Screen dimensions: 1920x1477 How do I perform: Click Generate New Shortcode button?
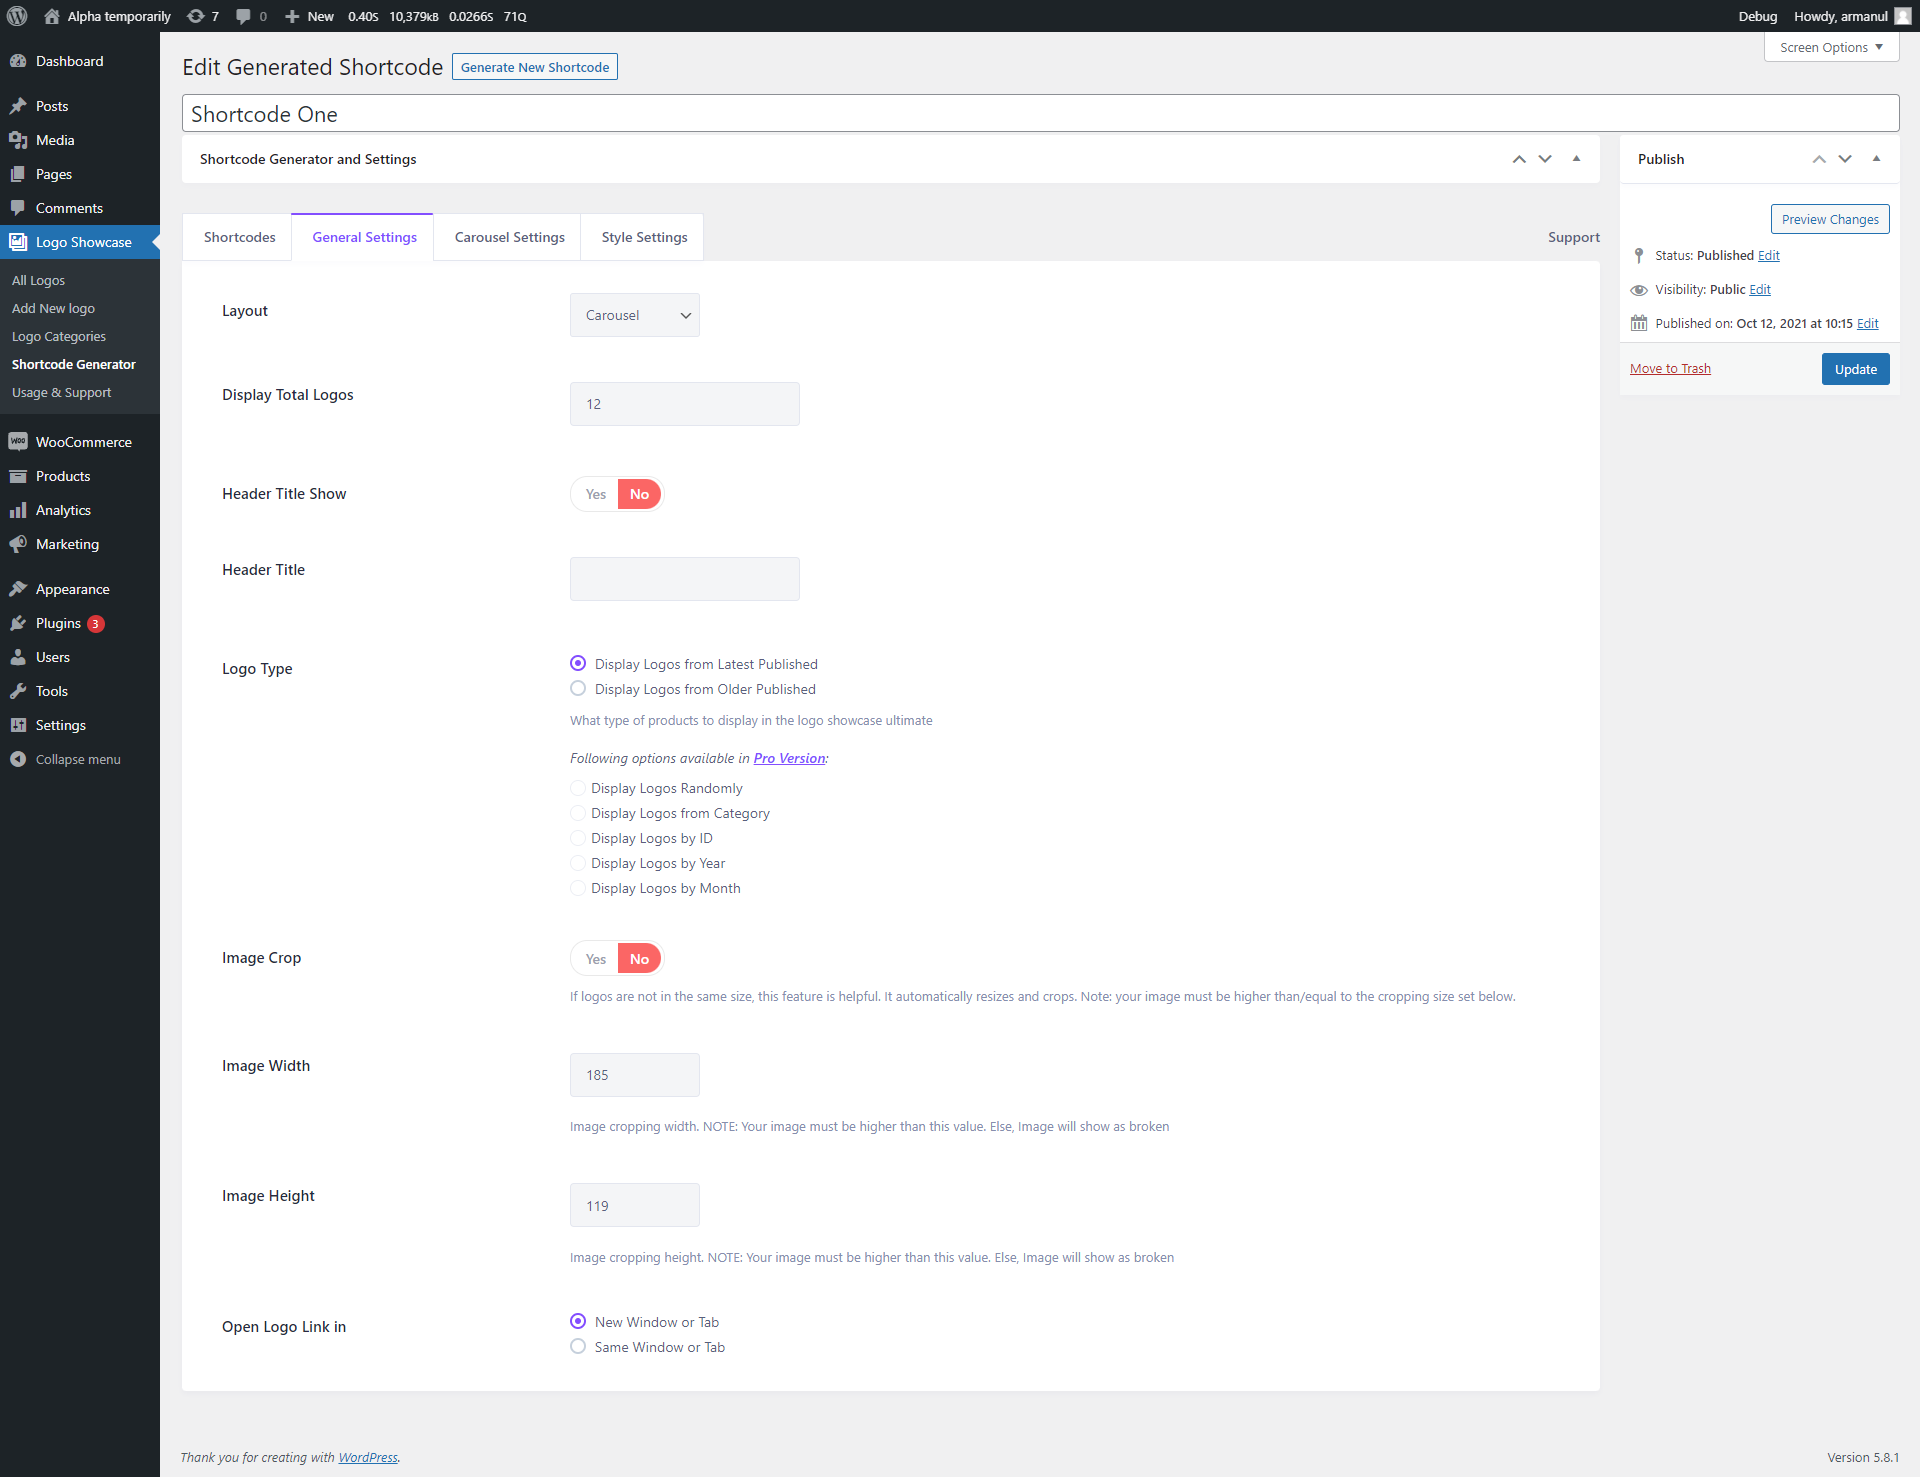pyautogui.click(x=535, y=67)
